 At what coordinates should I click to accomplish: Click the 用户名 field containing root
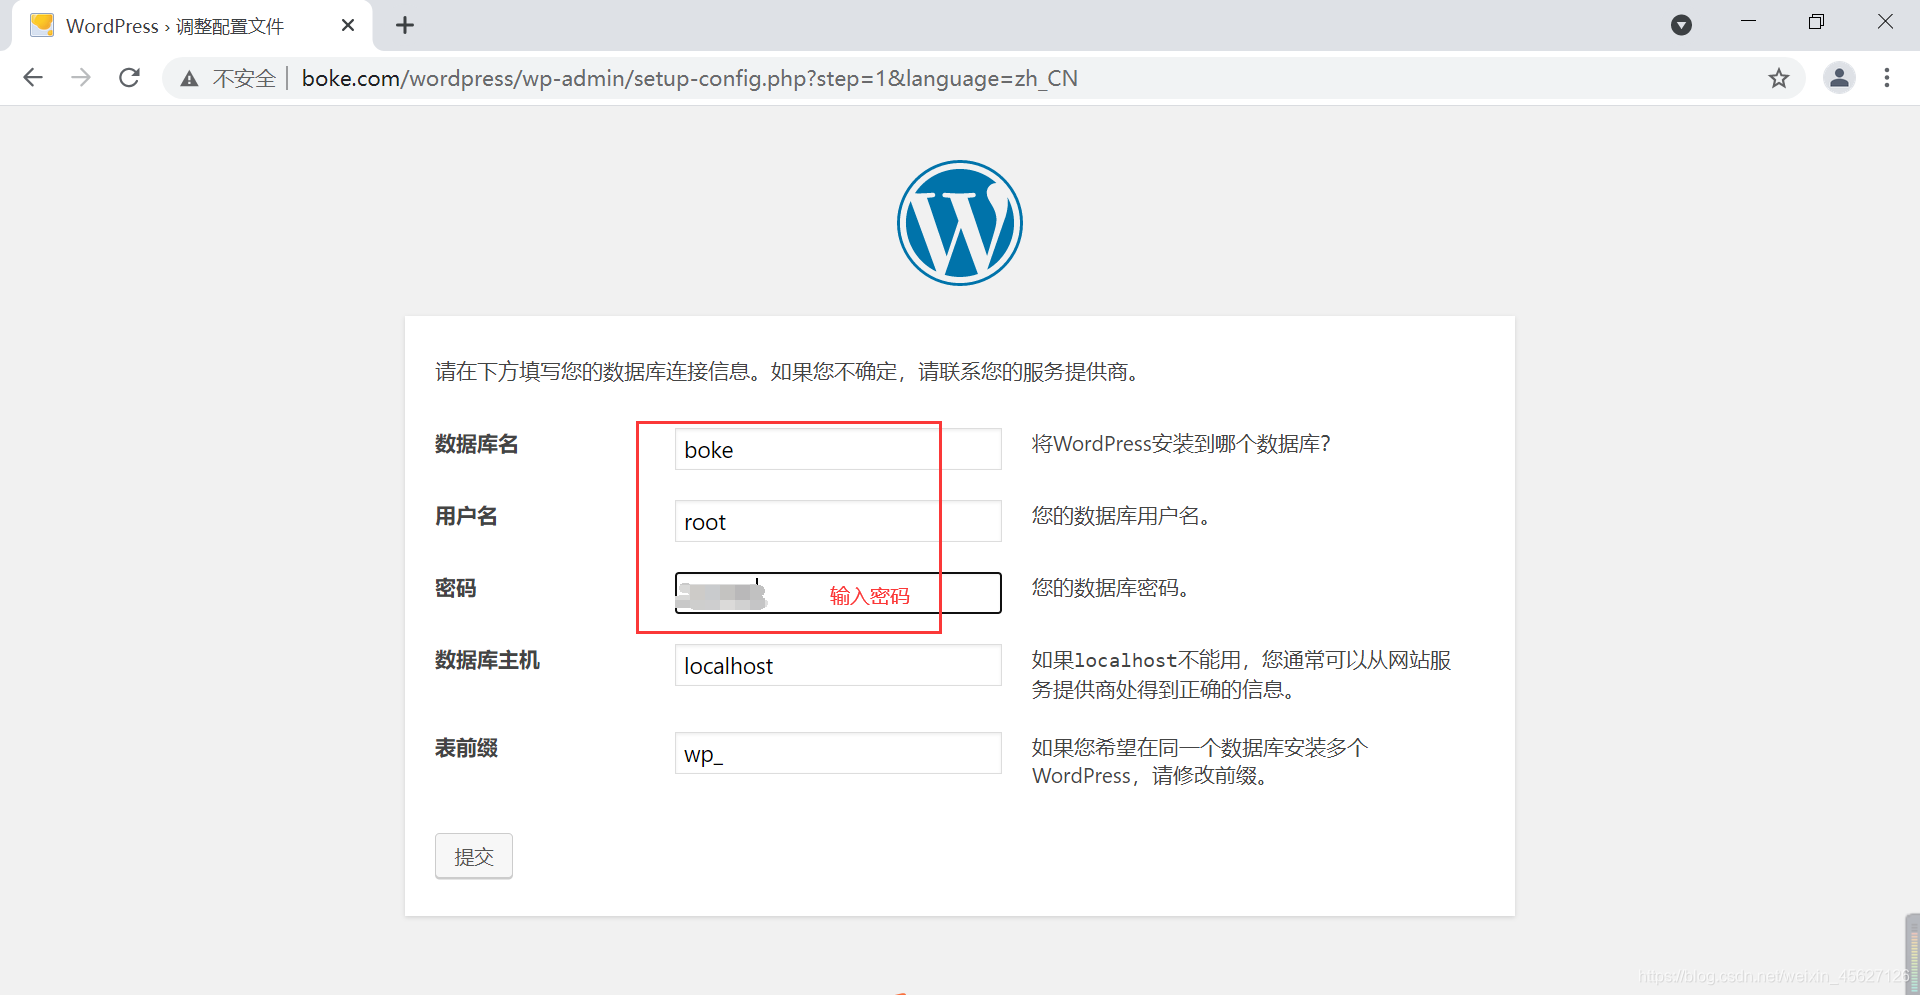[838, 521]
